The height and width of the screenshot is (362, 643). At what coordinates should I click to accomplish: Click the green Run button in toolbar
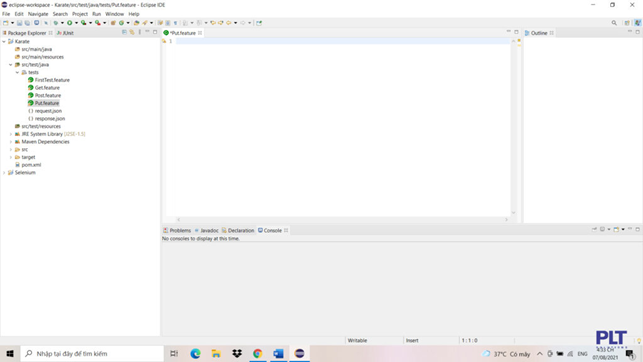coord(70,23)
